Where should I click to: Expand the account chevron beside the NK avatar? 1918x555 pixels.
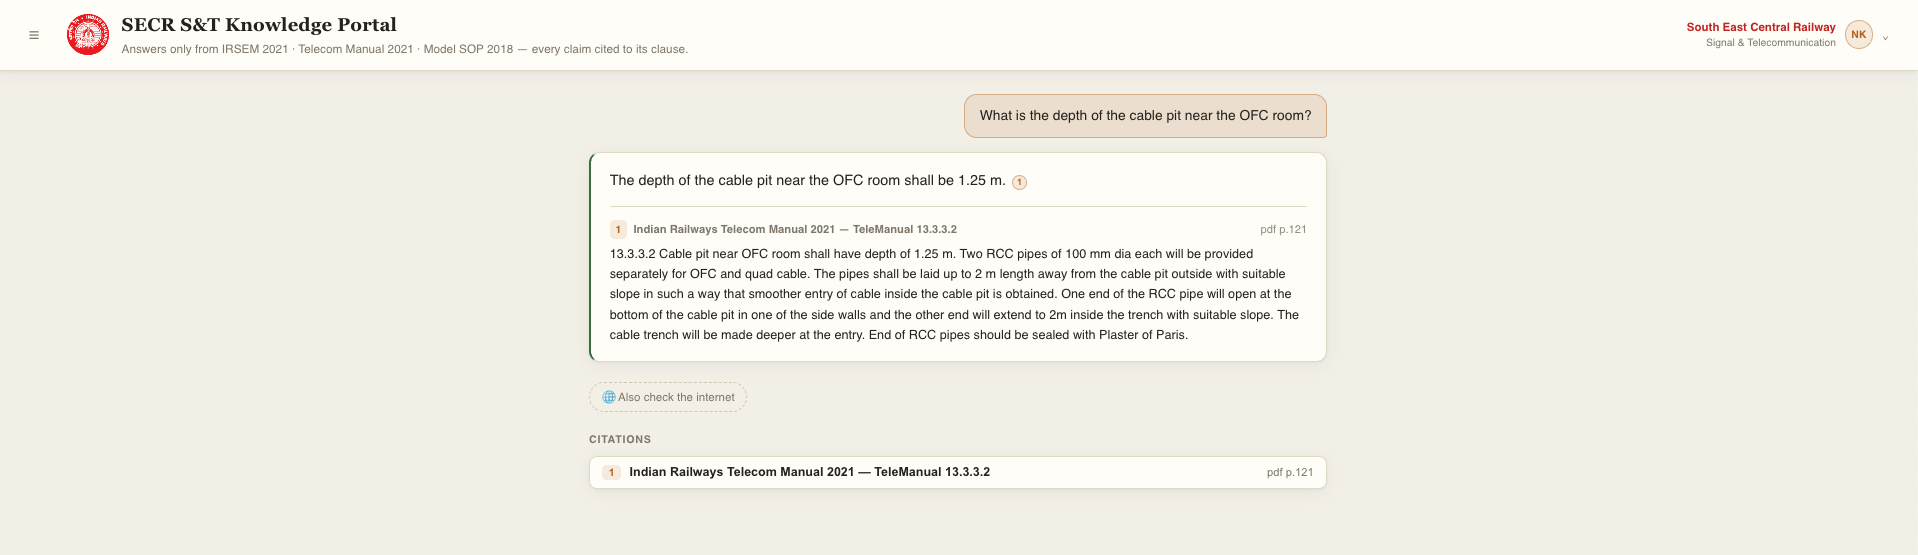pyautogui.click(x=1885, y=38)
